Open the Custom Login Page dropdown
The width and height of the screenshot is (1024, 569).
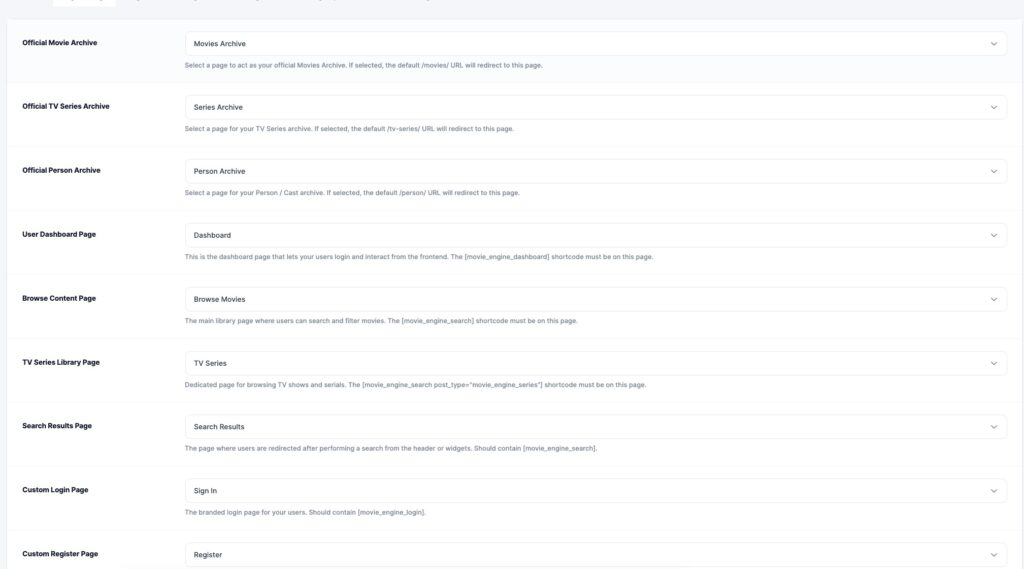[x=595, y=491]
